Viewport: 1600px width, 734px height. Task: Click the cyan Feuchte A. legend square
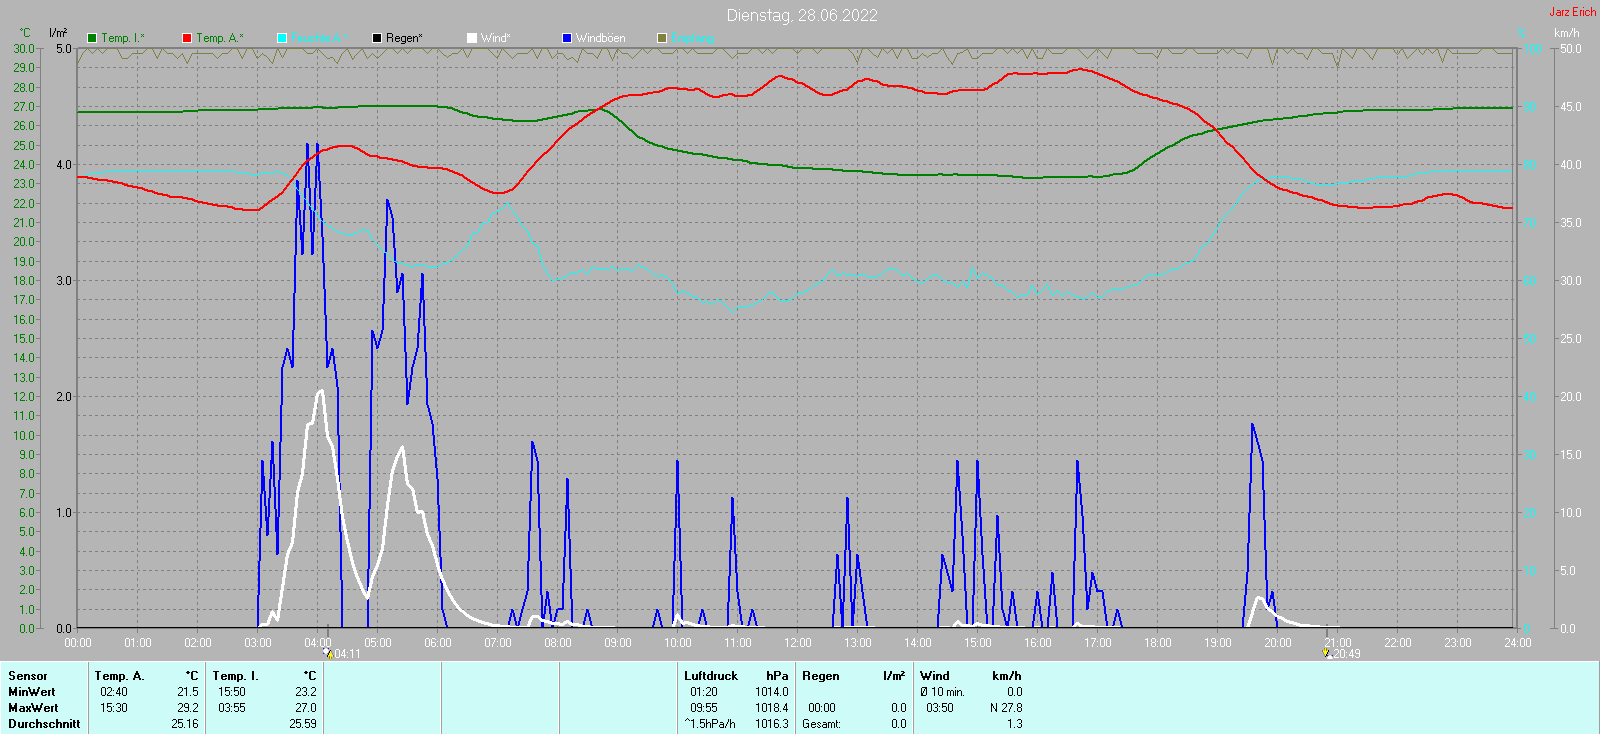point(282,38)
